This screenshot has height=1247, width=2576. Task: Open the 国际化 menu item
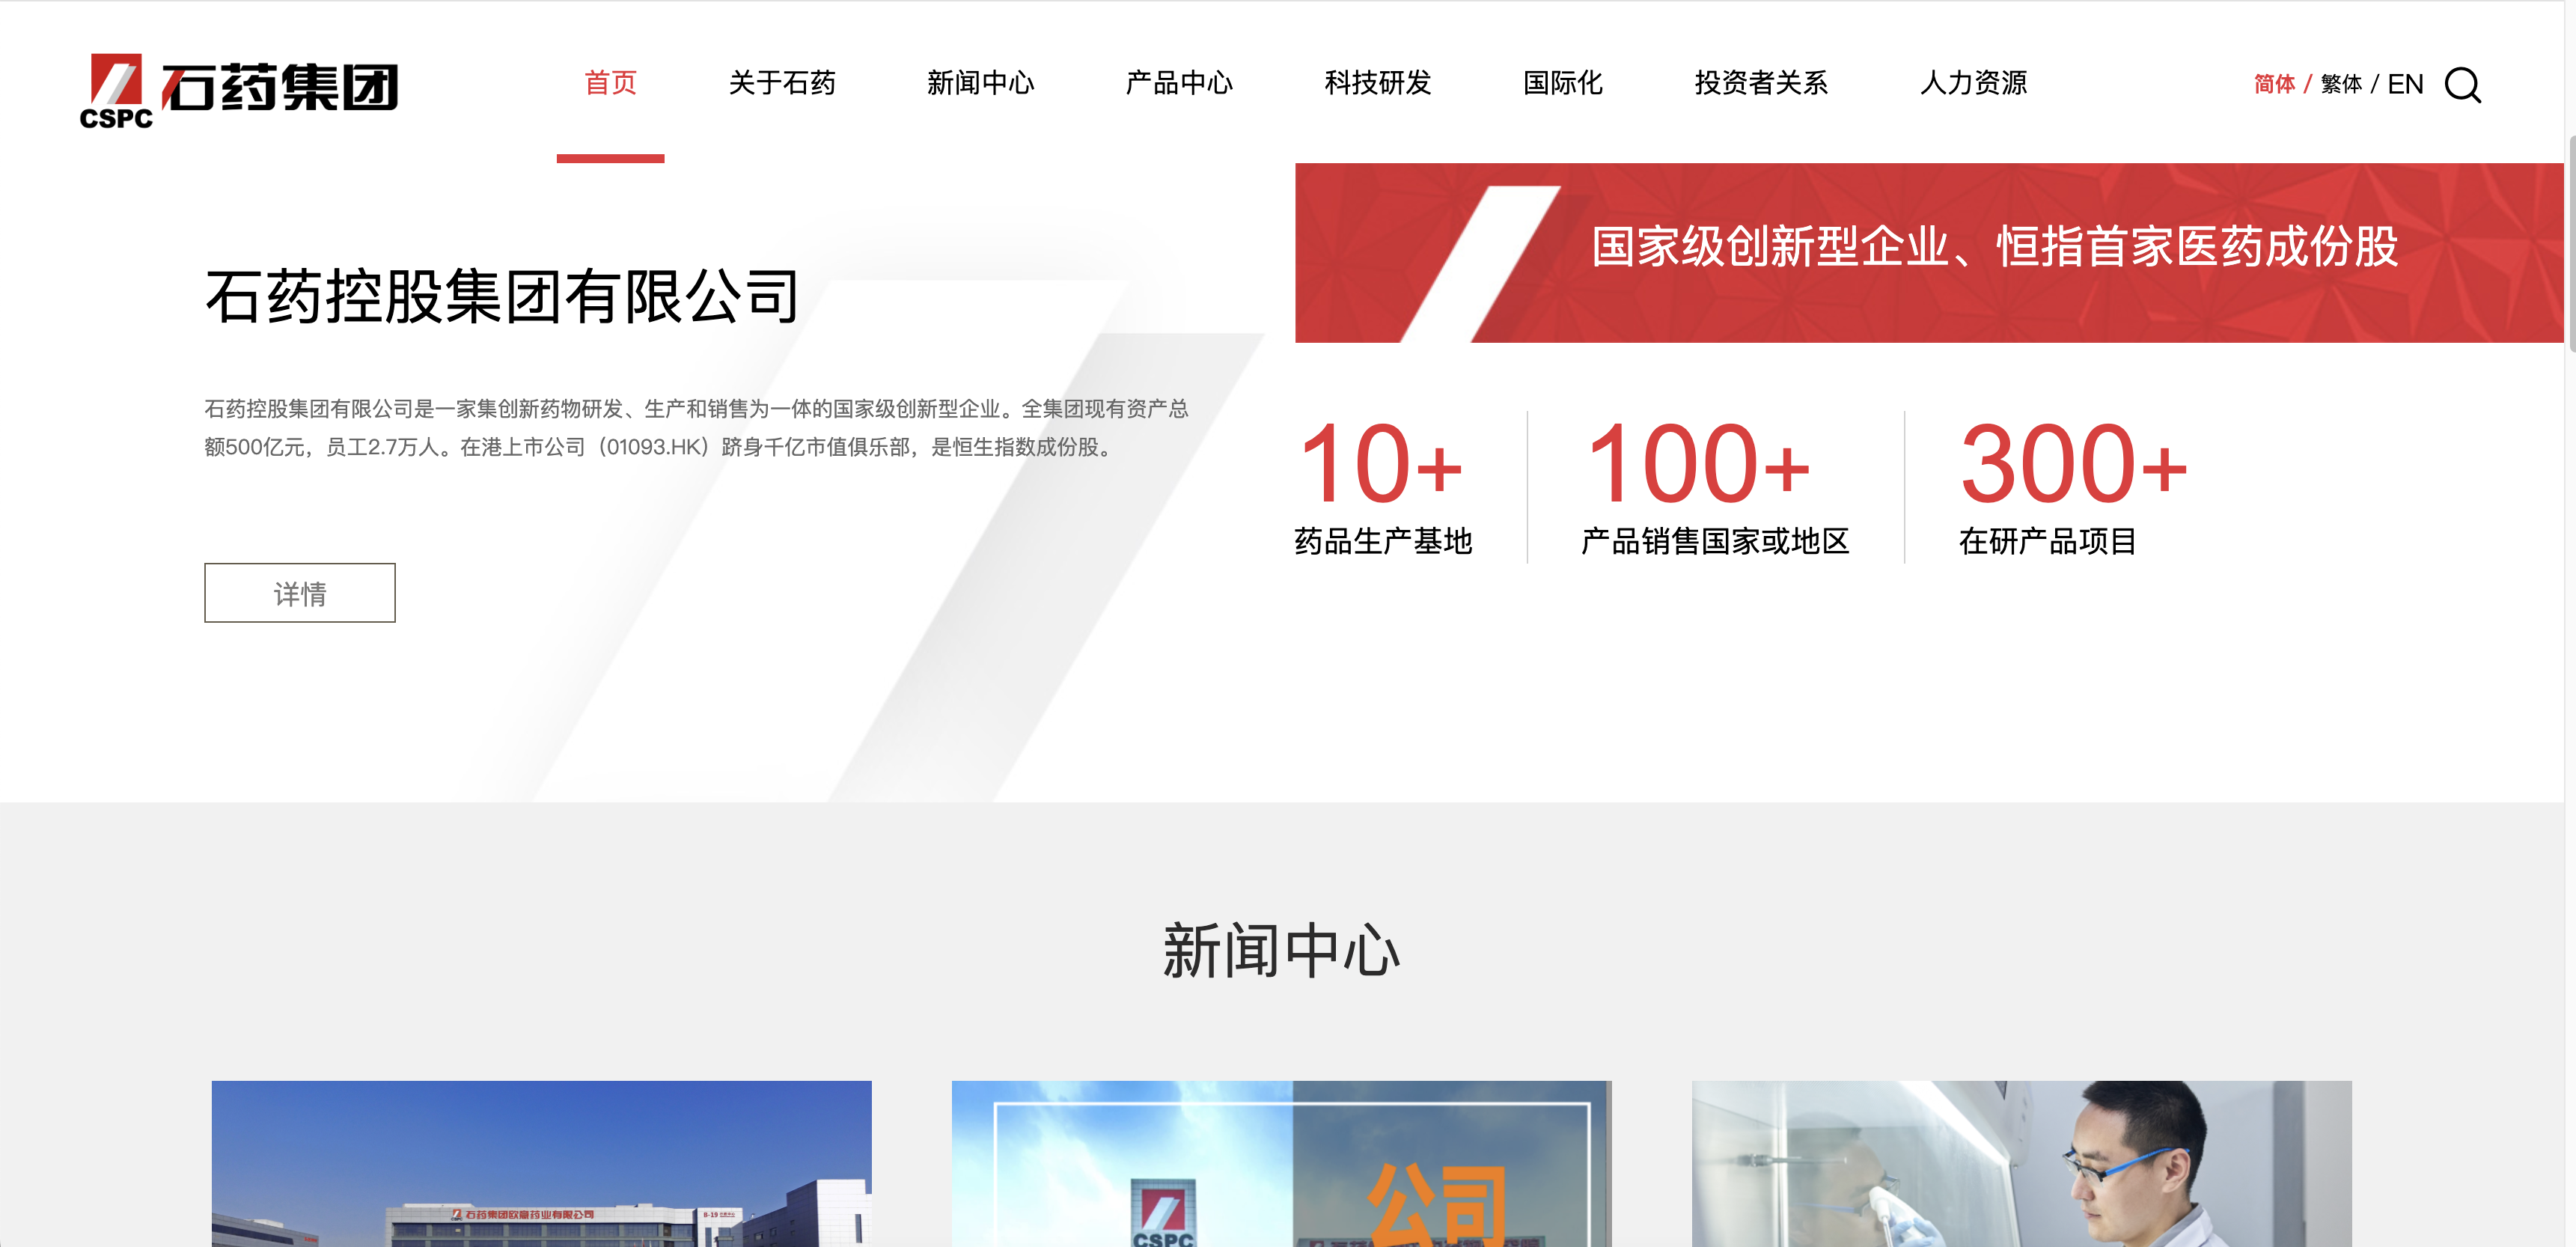[1563, 83]
